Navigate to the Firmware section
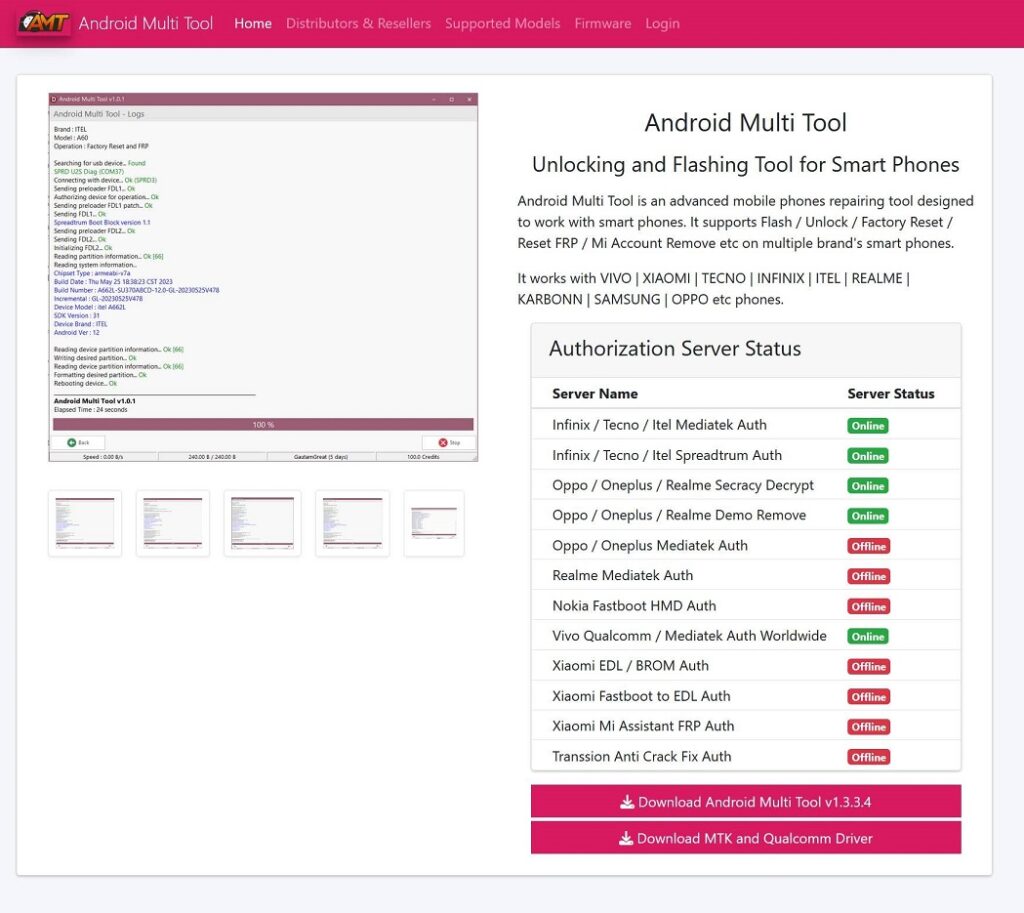 [603, 24]
